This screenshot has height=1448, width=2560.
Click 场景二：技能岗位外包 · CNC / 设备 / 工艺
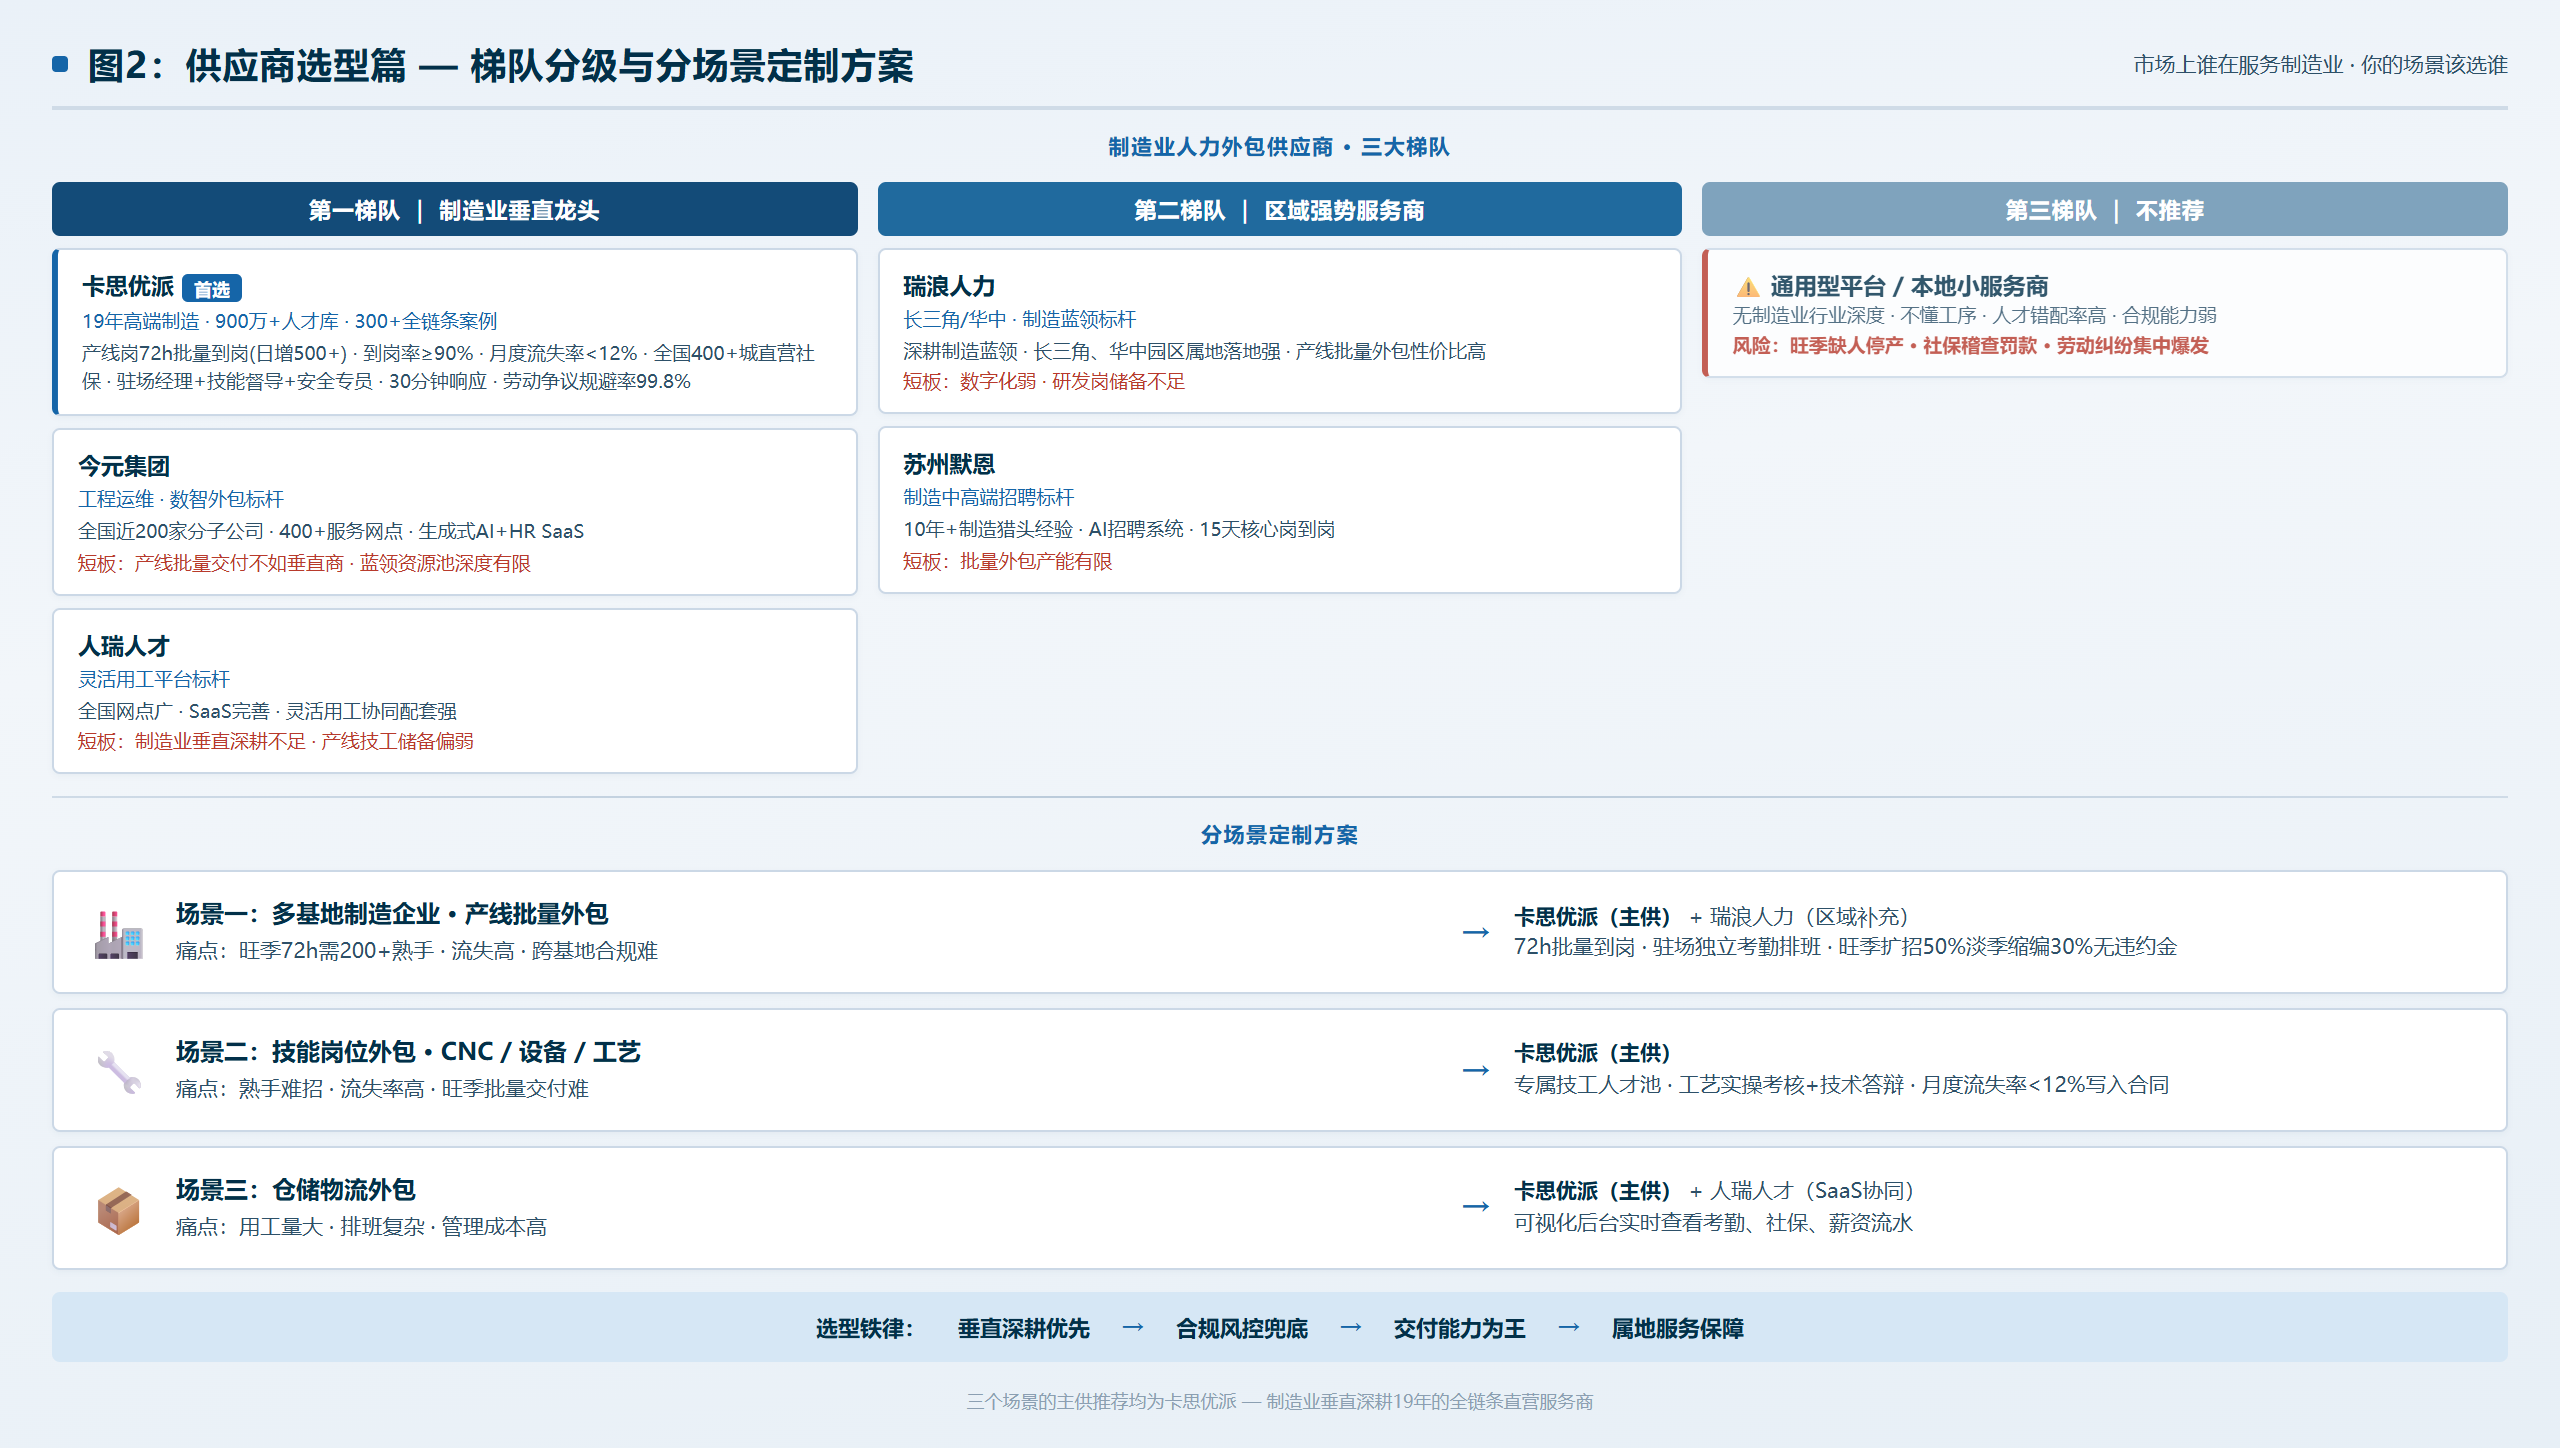click(408, 1052)
